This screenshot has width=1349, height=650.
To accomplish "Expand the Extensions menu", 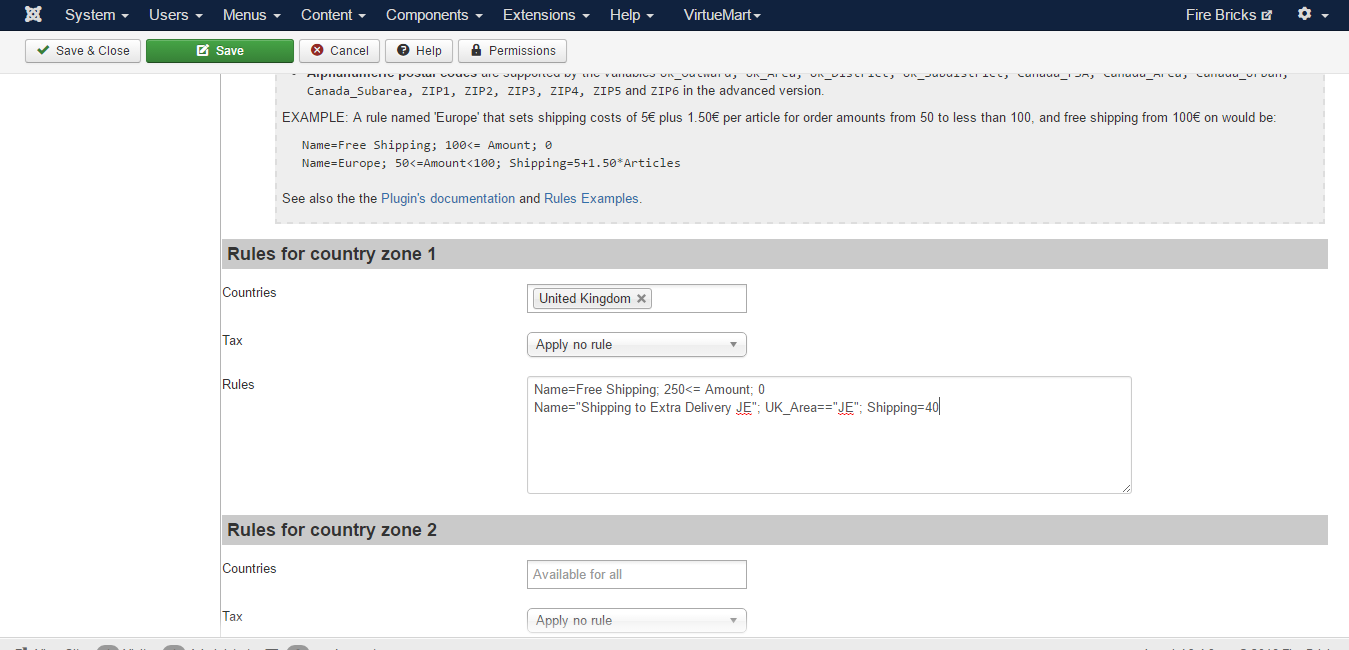I will pos(545,15).
